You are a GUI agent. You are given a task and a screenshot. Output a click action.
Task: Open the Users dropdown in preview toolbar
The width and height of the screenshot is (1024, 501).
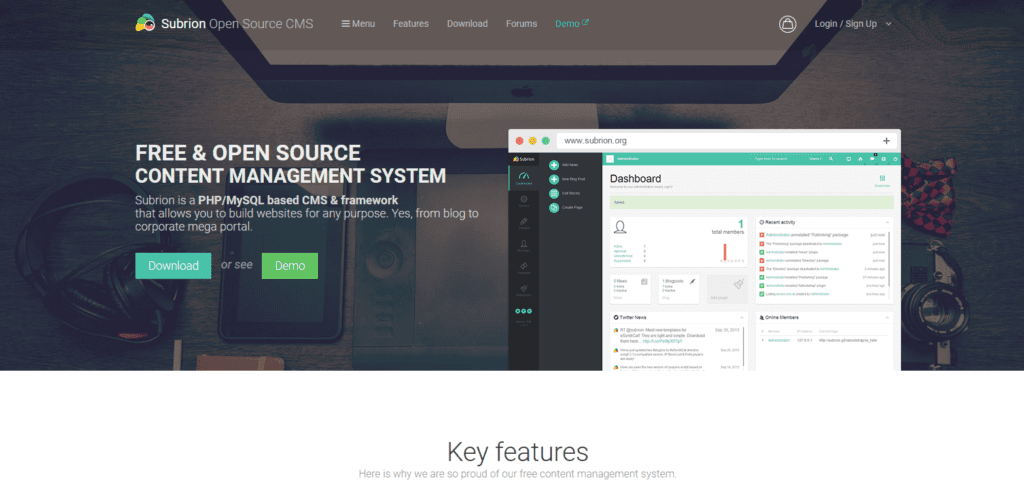816,159
